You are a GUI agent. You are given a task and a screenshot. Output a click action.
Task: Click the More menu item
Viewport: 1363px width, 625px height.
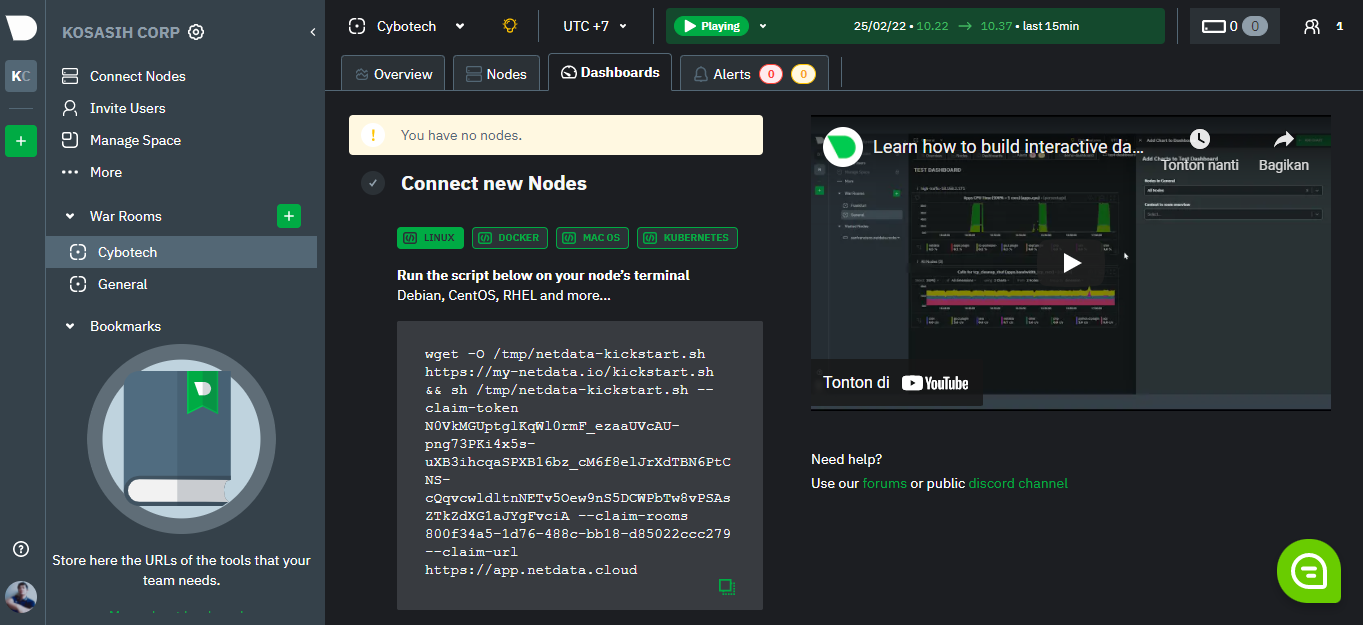105,172
